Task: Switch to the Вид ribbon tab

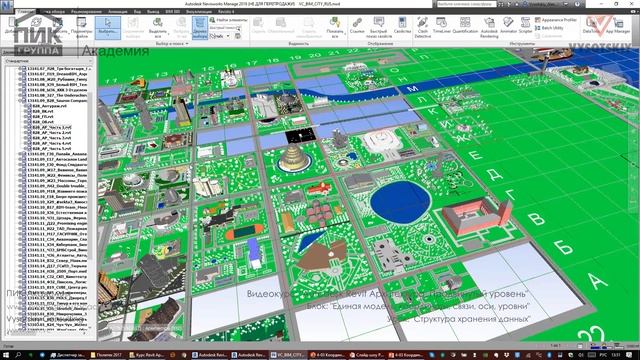Action: 137,12
